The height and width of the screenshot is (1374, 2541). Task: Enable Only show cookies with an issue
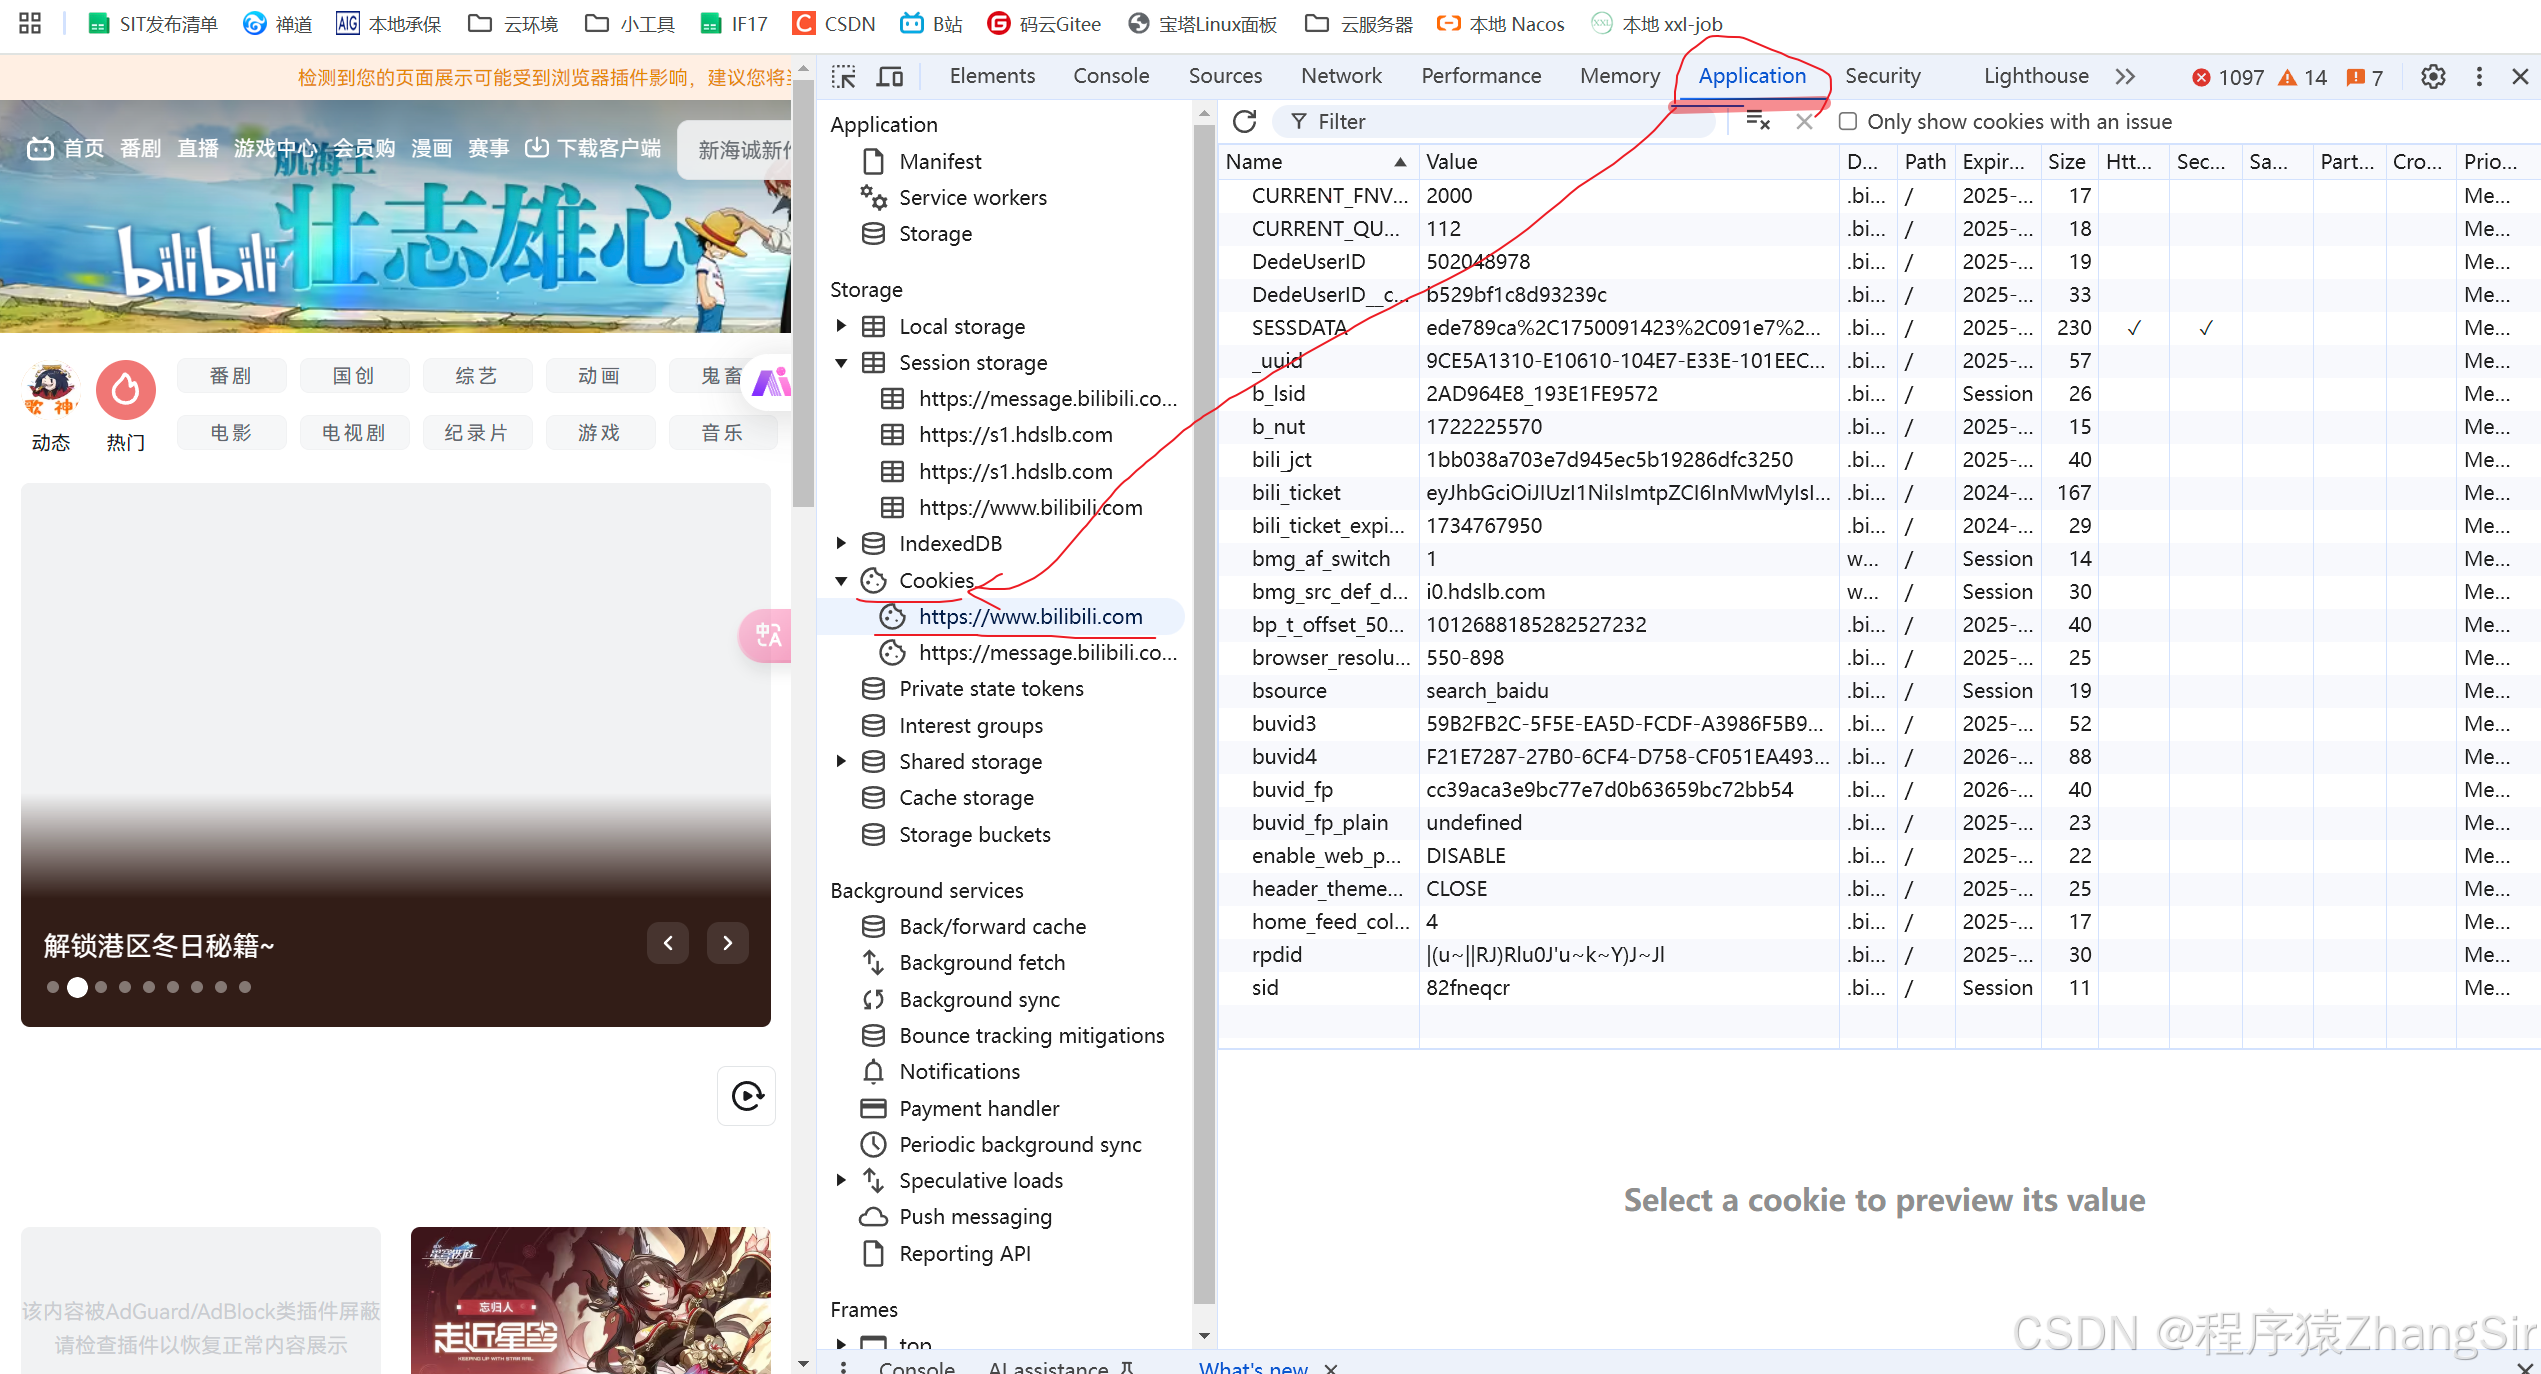[x=1848, y=121]
